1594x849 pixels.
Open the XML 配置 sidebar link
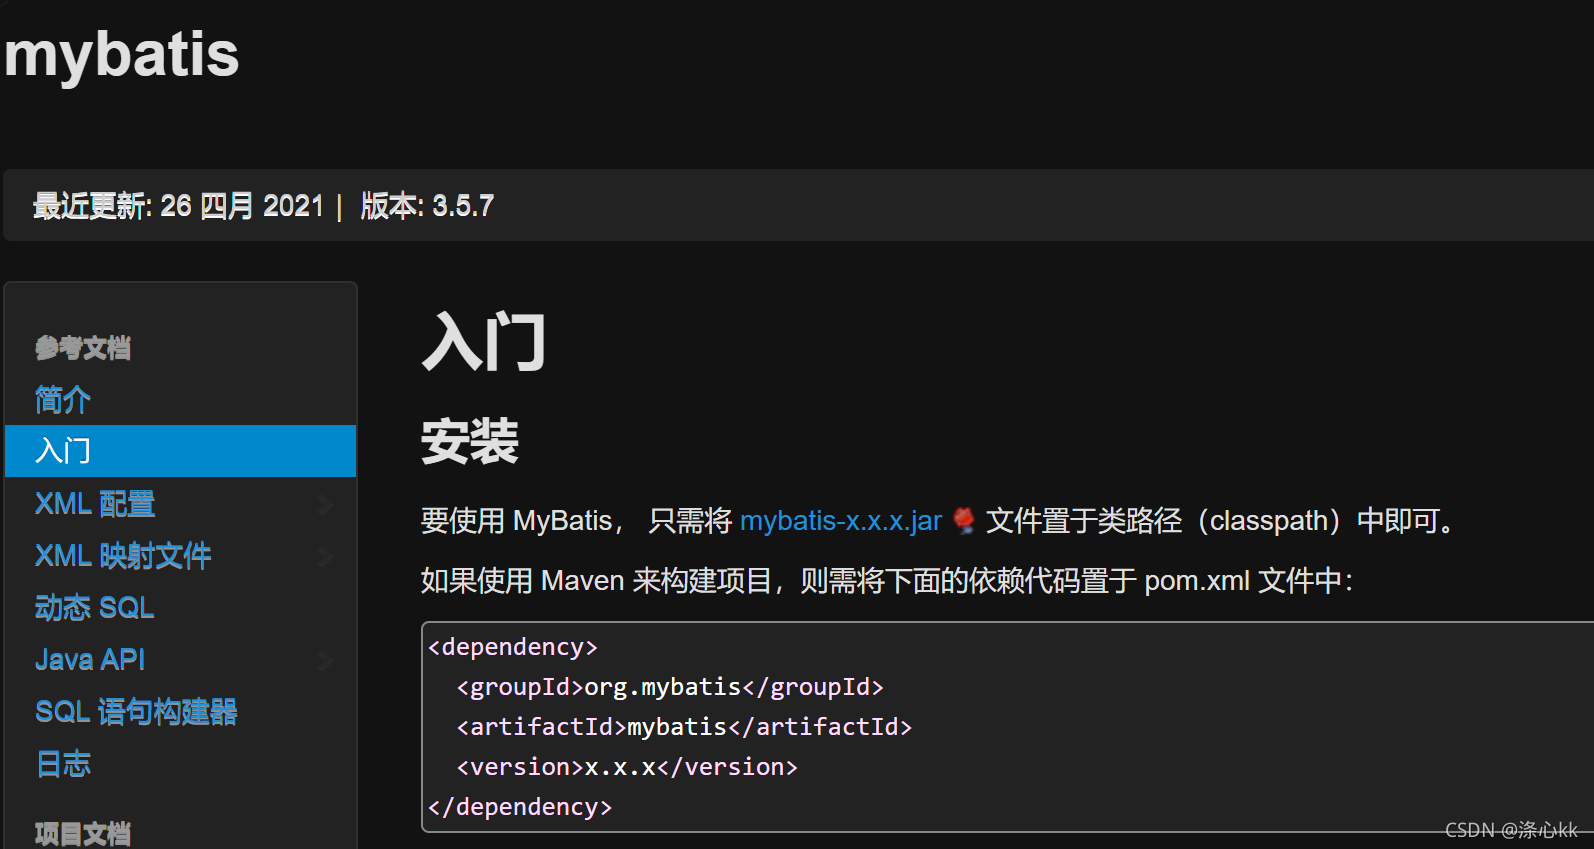[95, 504]
